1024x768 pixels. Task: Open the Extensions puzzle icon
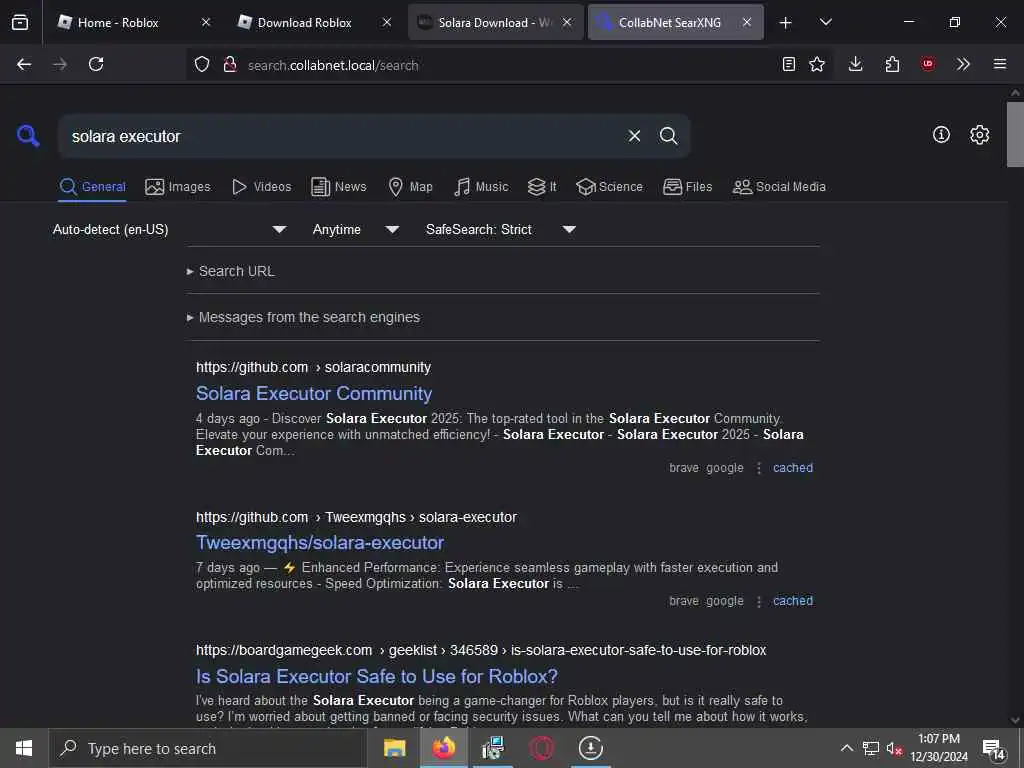pos(892,64)
